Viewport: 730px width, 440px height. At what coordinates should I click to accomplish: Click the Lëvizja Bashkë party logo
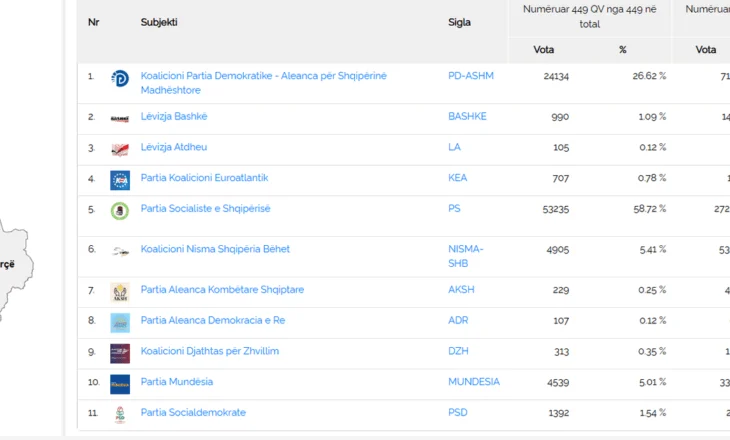pyautogui.click(x=120, y=119)
